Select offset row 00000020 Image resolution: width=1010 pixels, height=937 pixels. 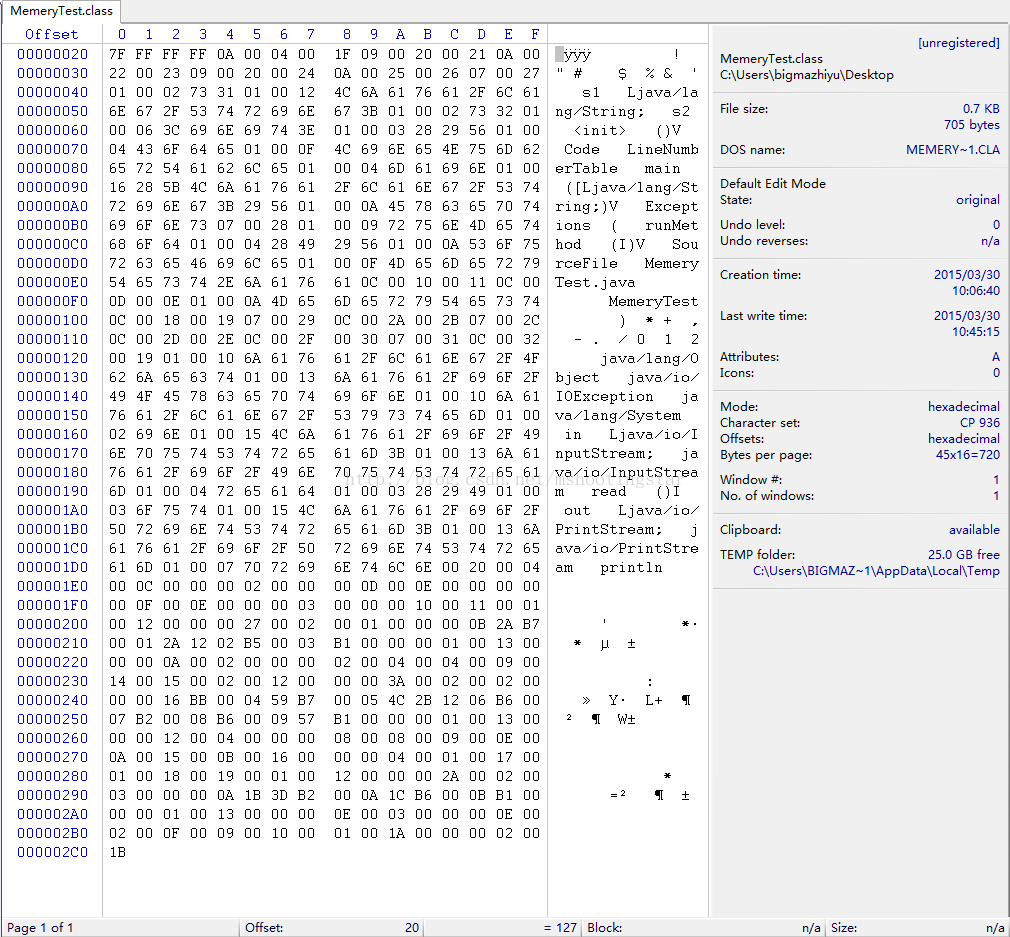[52, 54]
